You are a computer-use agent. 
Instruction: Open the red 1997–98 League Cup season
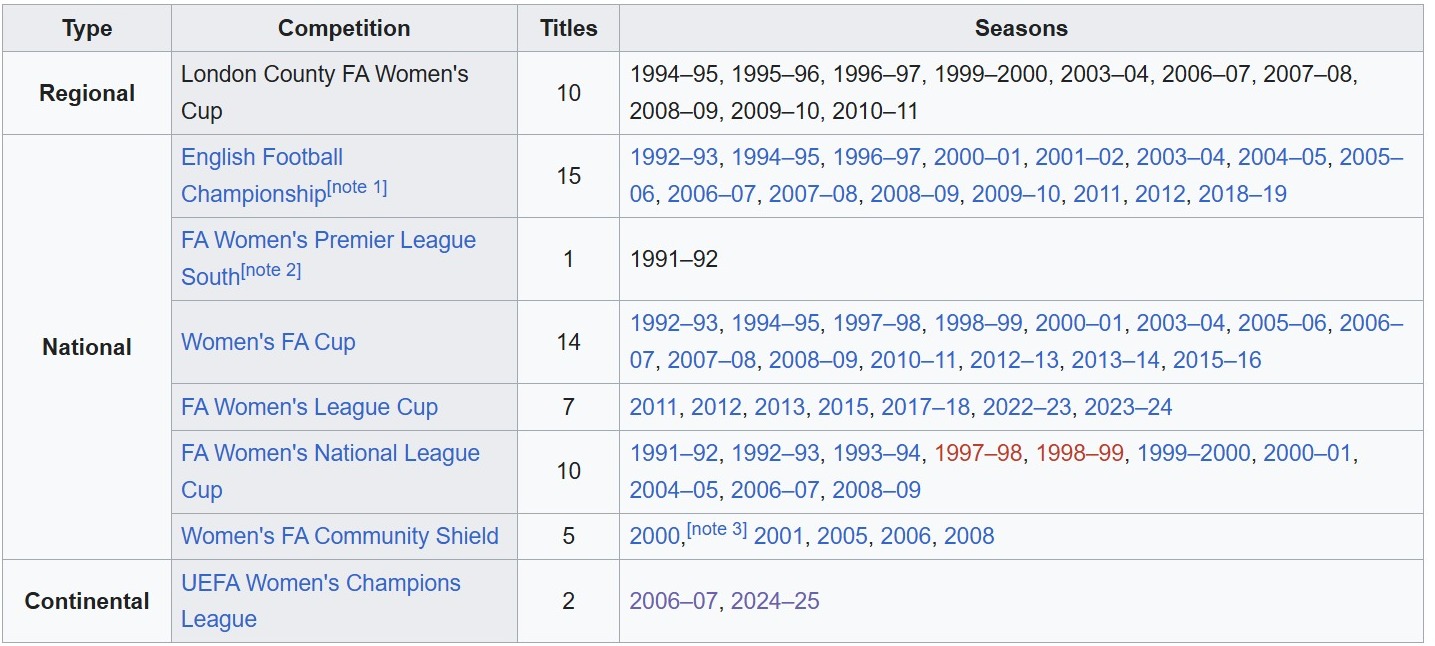[x=978, y=454]
